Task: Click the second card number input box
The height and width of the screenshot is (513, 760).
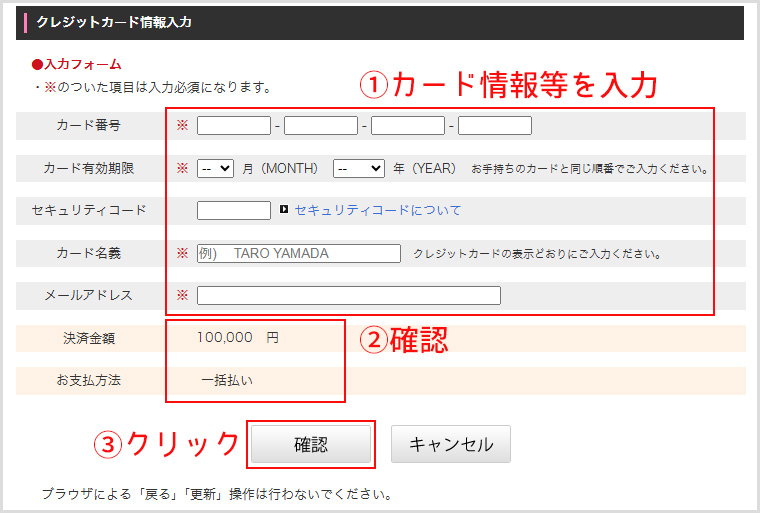Action: tap(321, 126)
